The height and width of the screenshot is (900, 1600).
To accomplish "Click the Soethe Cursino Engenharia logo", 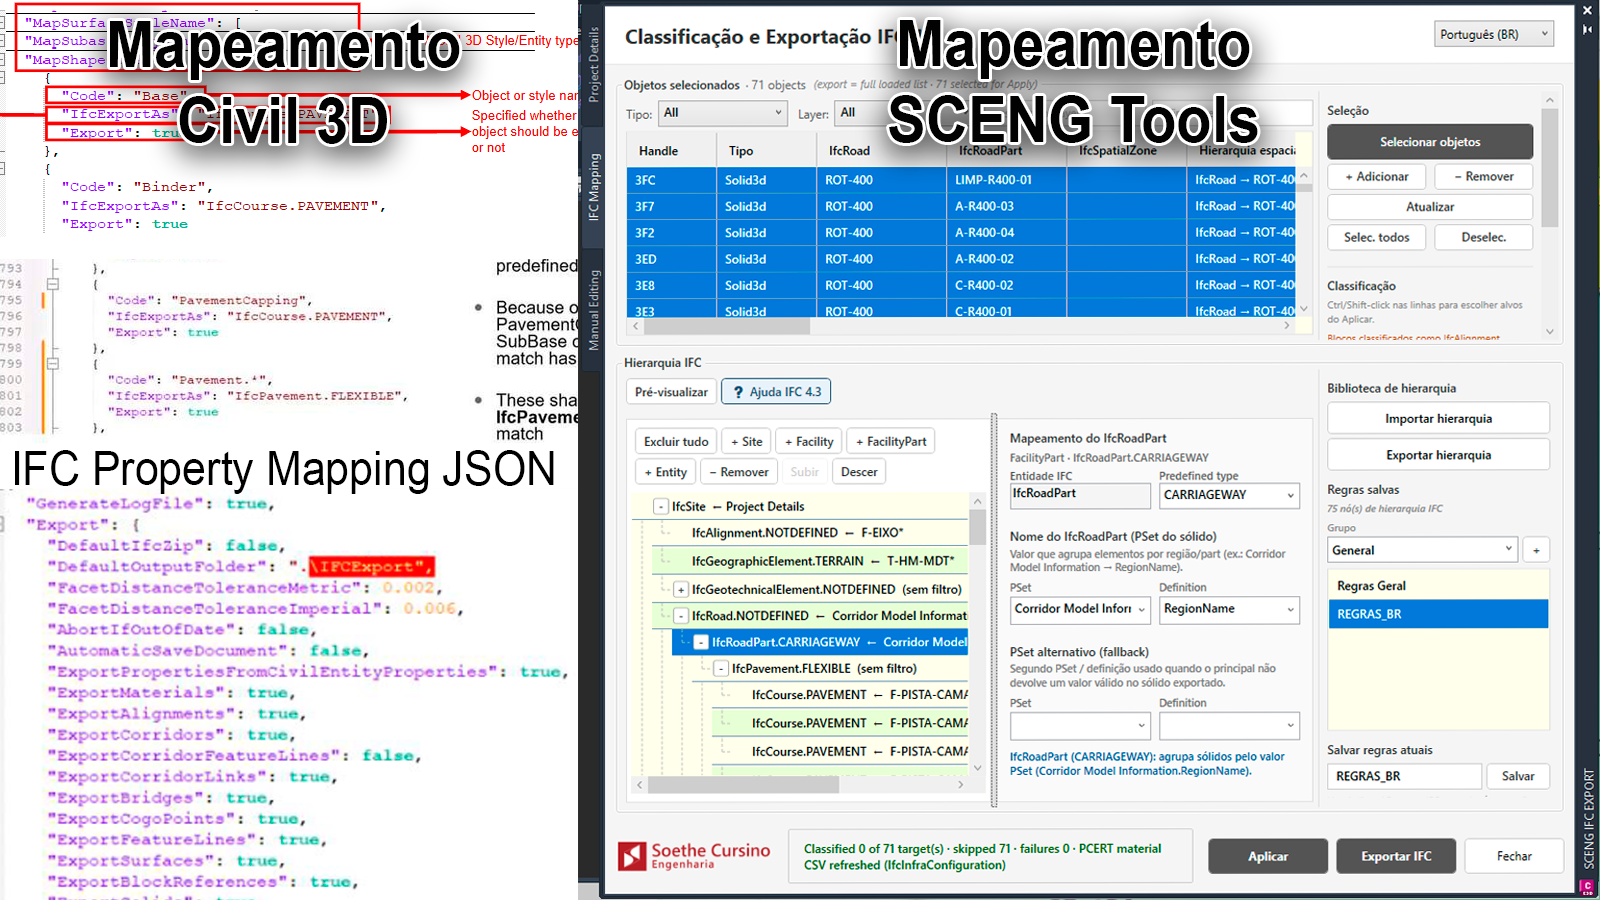I will coord(694,856).
